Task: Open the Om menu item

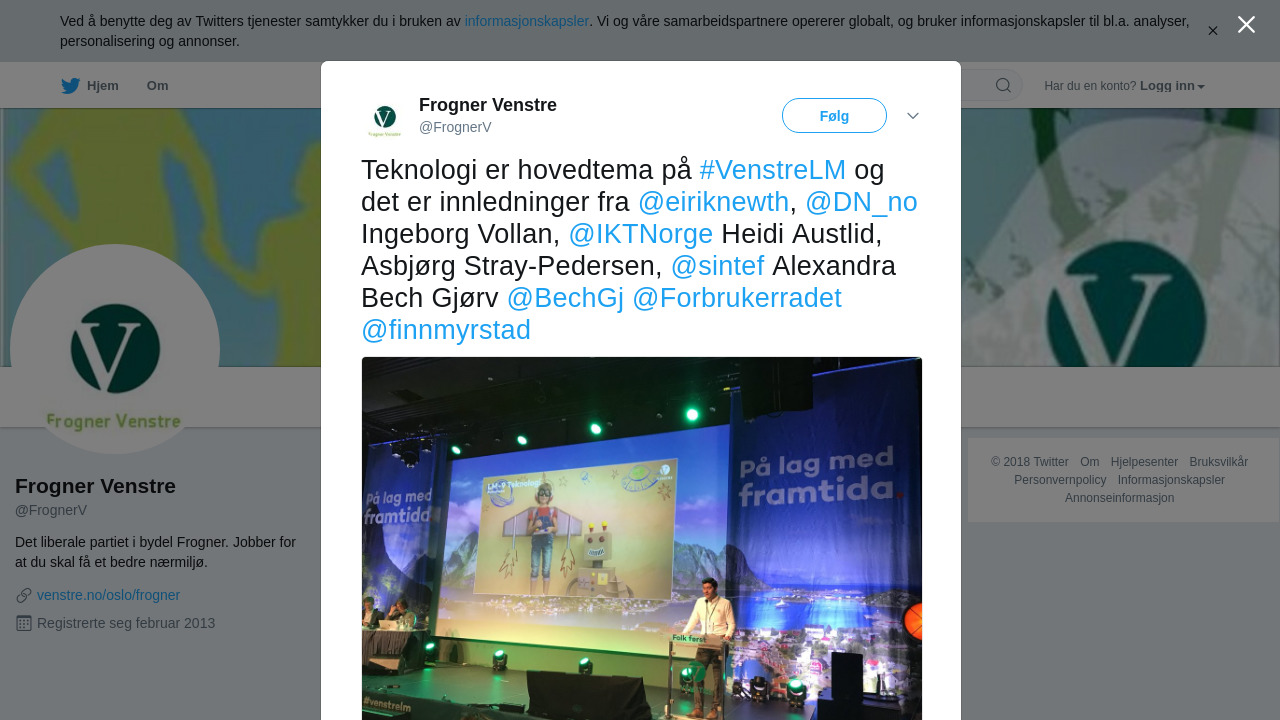Action: coord(157,86)
